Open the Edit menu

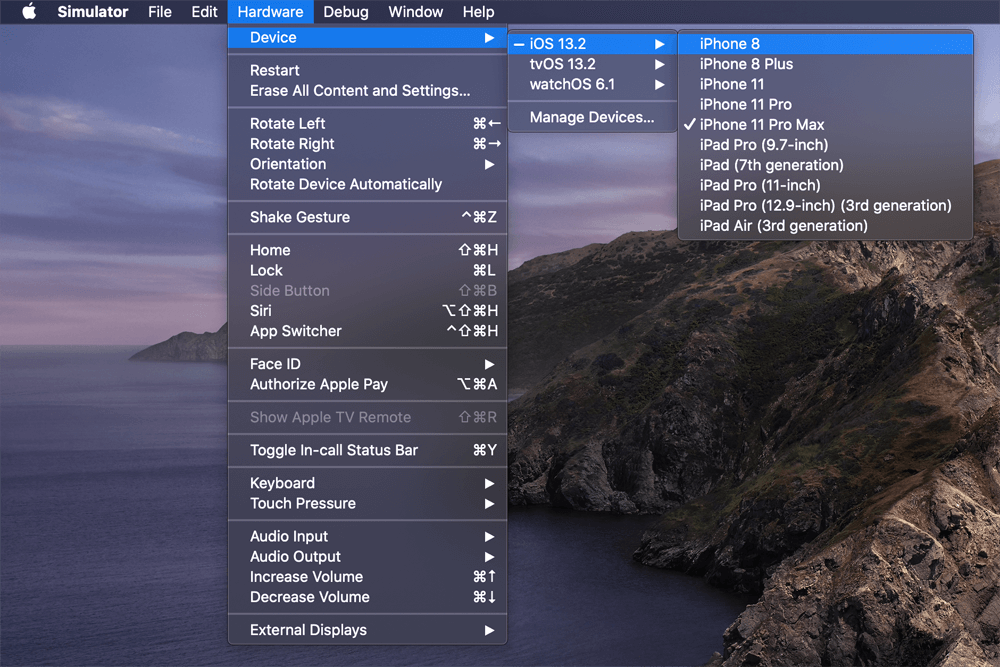pyautogui.click(x=204, y=11)
